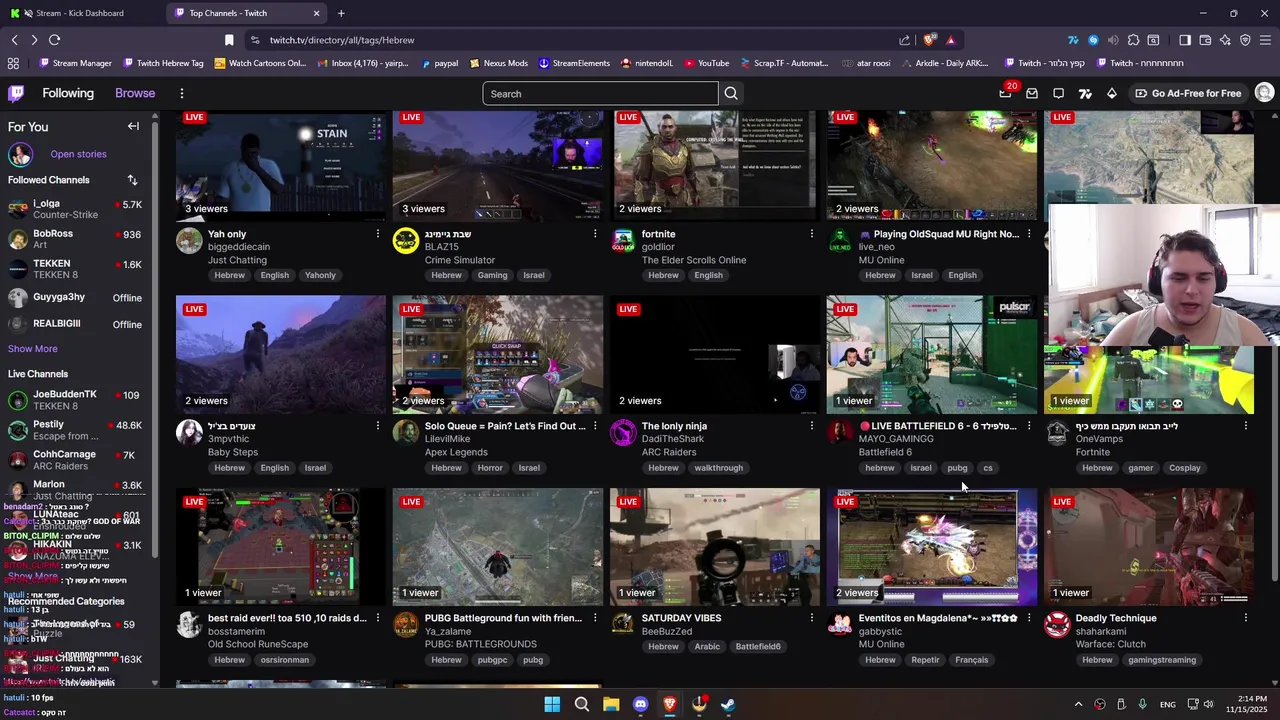Screen dimensions: 1280x720
Task: Open The Elder Scrolls Online category link
Action: point(693,260)
